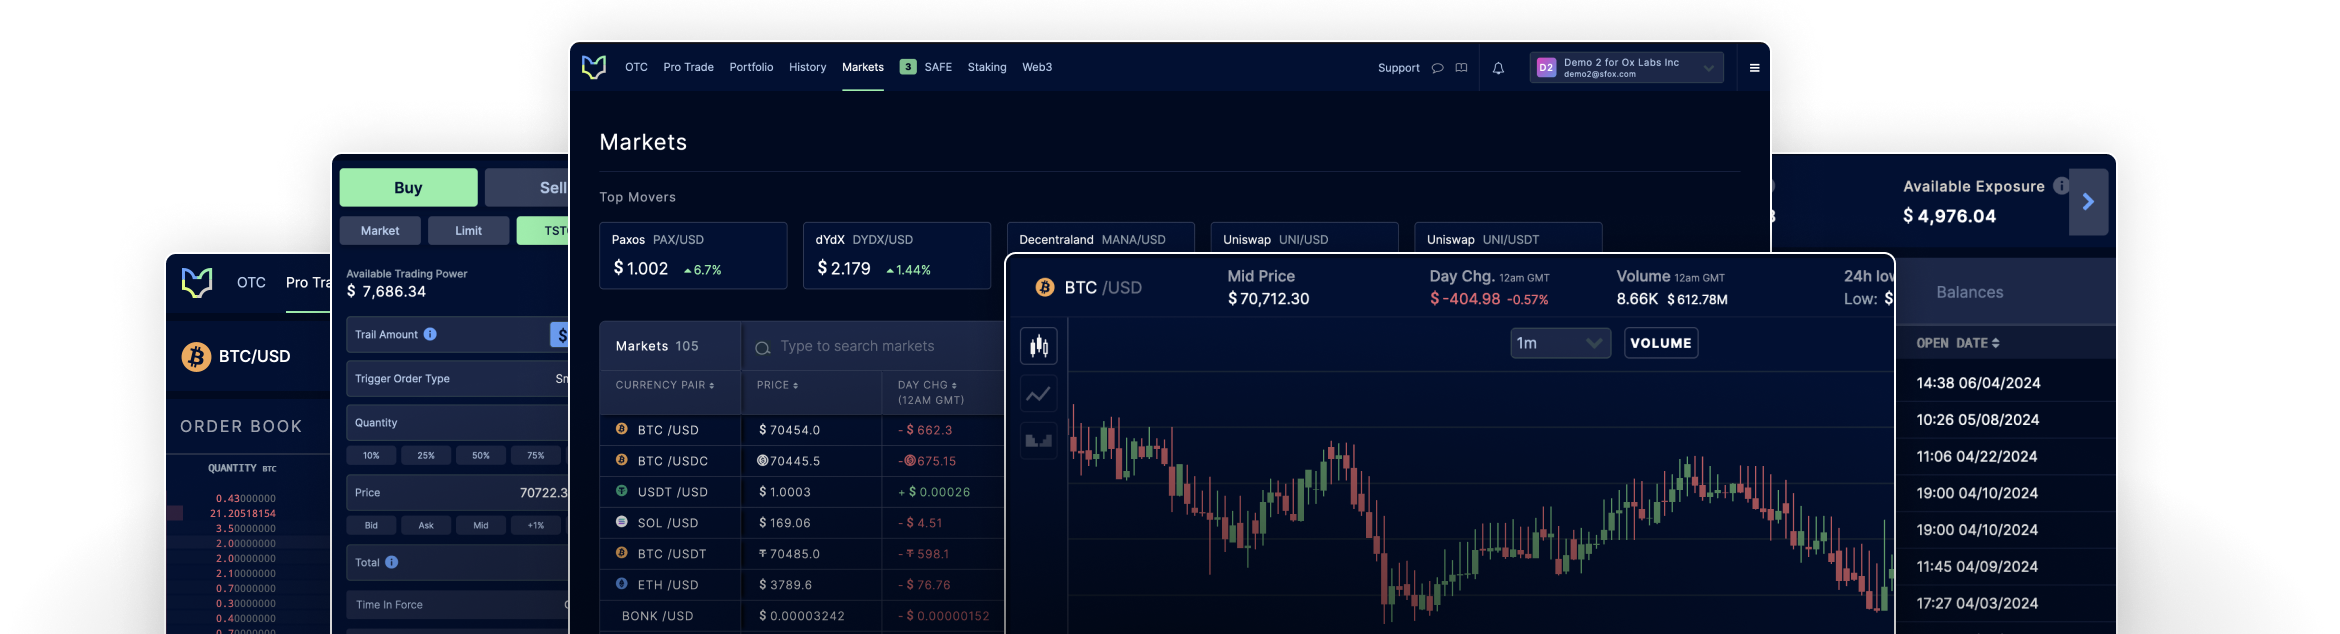2340x634 pixels.
Task: Set quantity to 25% button
Action: coord(426,456)
